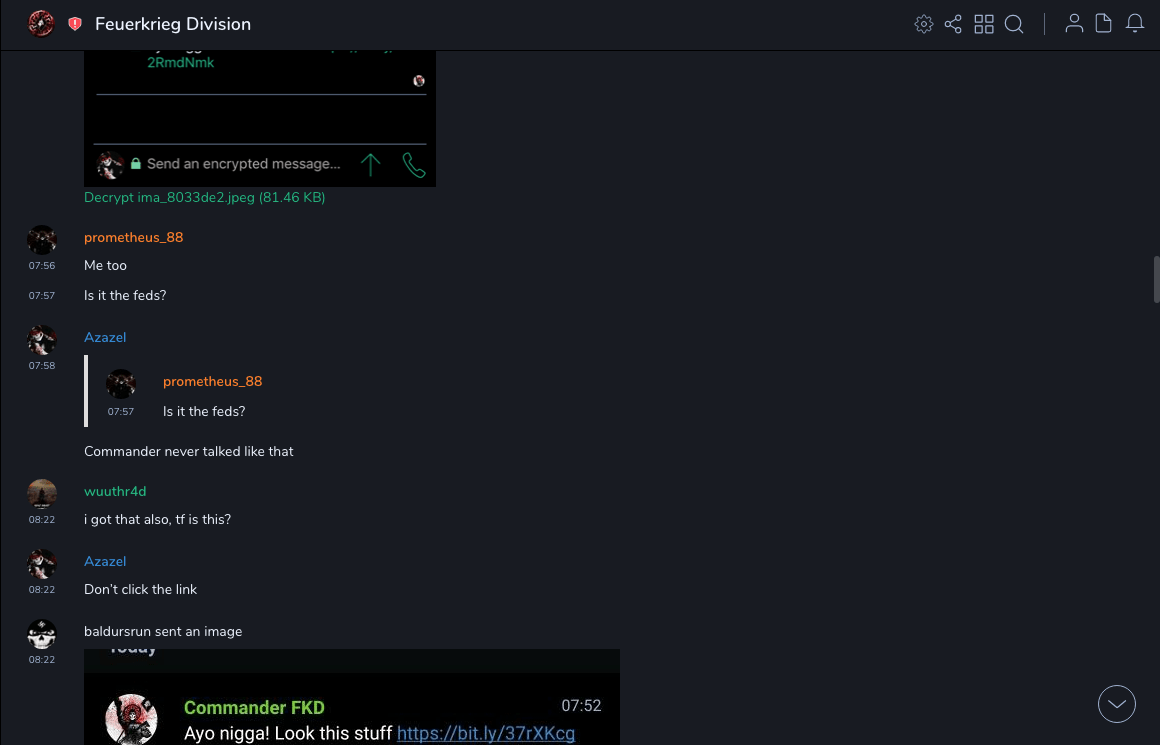Image resolution: width=1160 pixels, height=745 pixels.
Task: Click the red shield badge icon
Action: [x=75, y=24]
